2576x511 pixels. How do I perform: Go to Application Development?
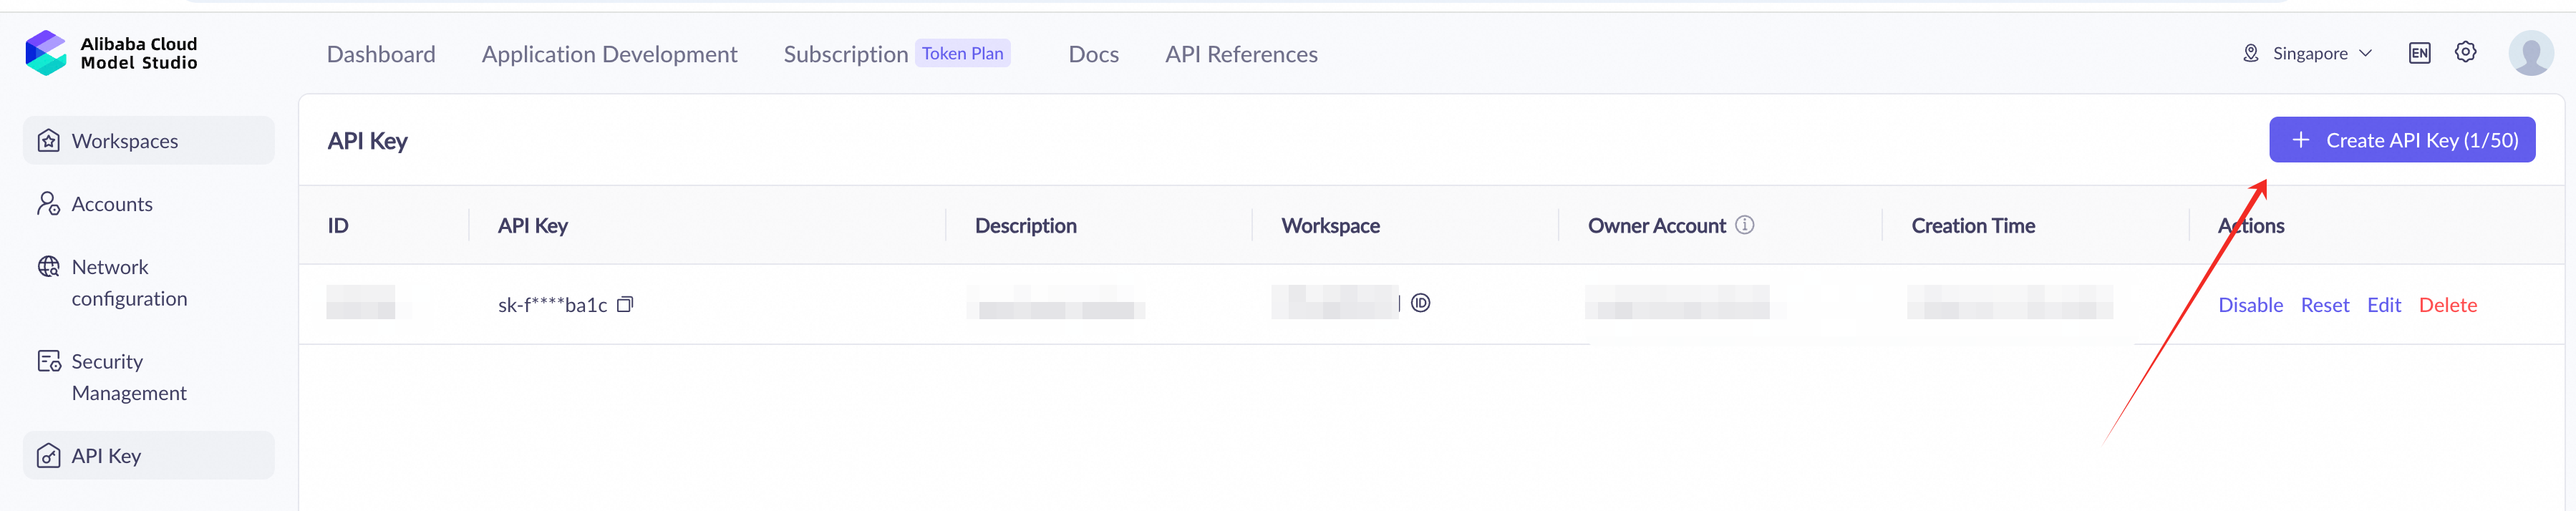[609, 54]
